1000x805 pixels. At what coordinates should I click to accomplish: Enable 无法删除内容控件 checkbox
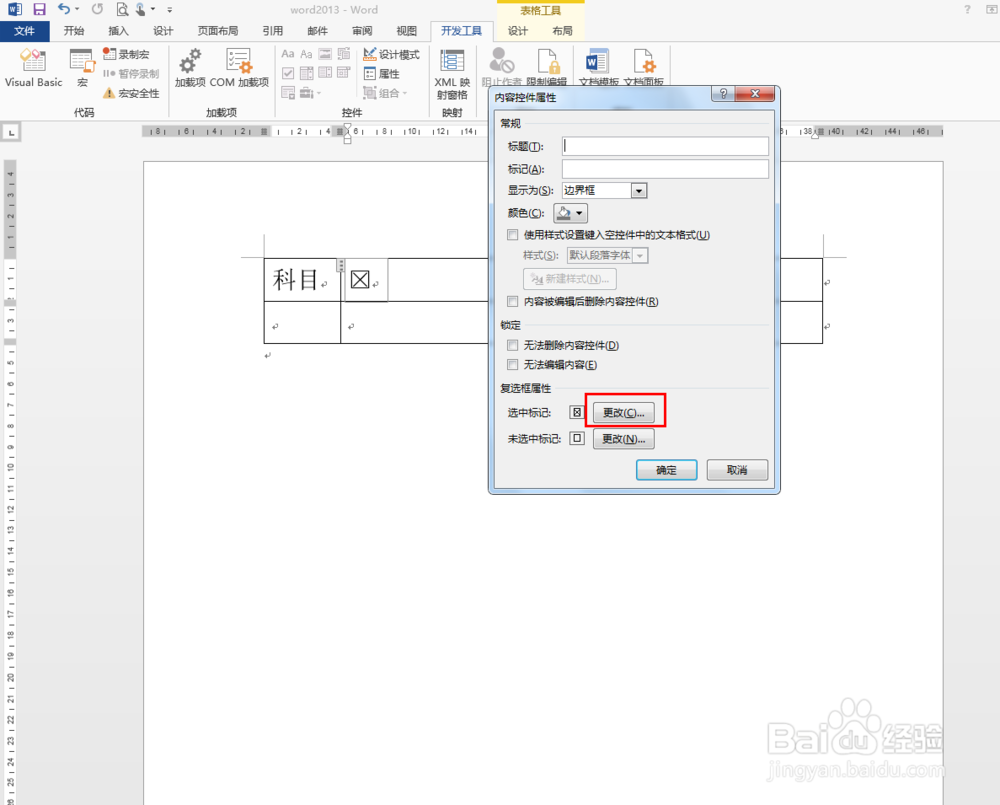[x=513, y=346]
